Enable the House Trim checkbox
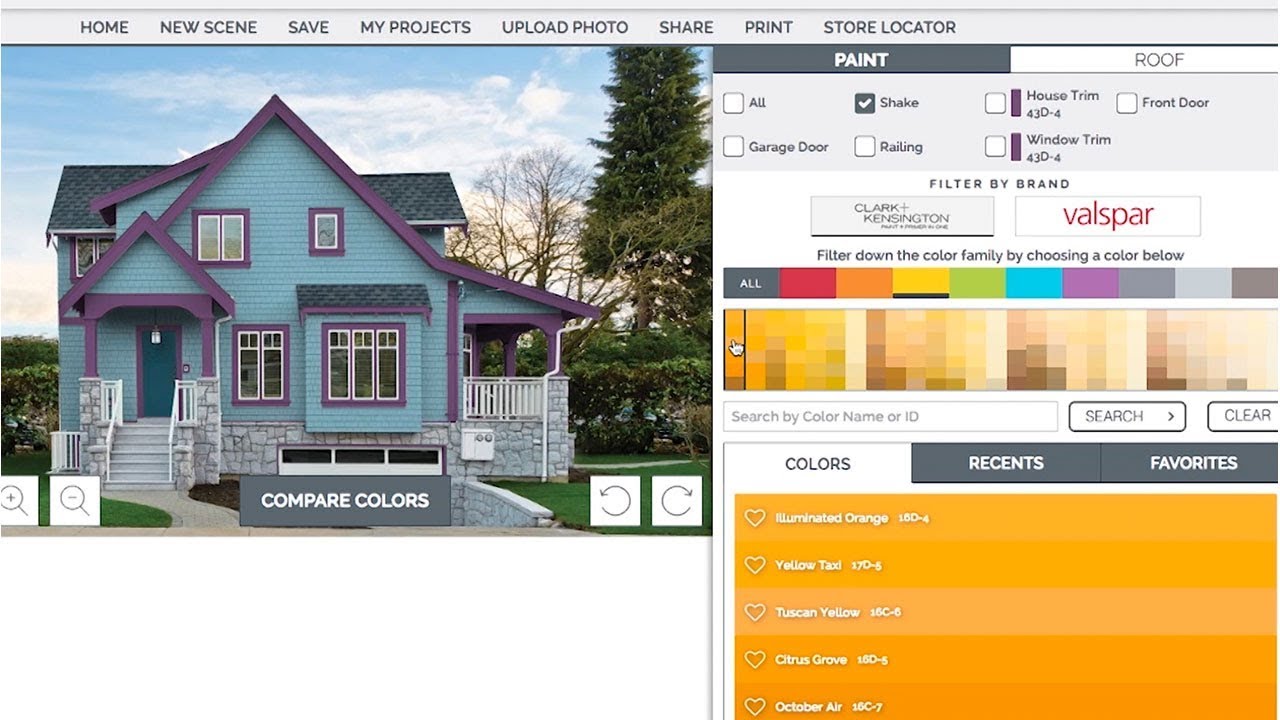Viewport: 1280px width, 720px height. tap(995, 103)
